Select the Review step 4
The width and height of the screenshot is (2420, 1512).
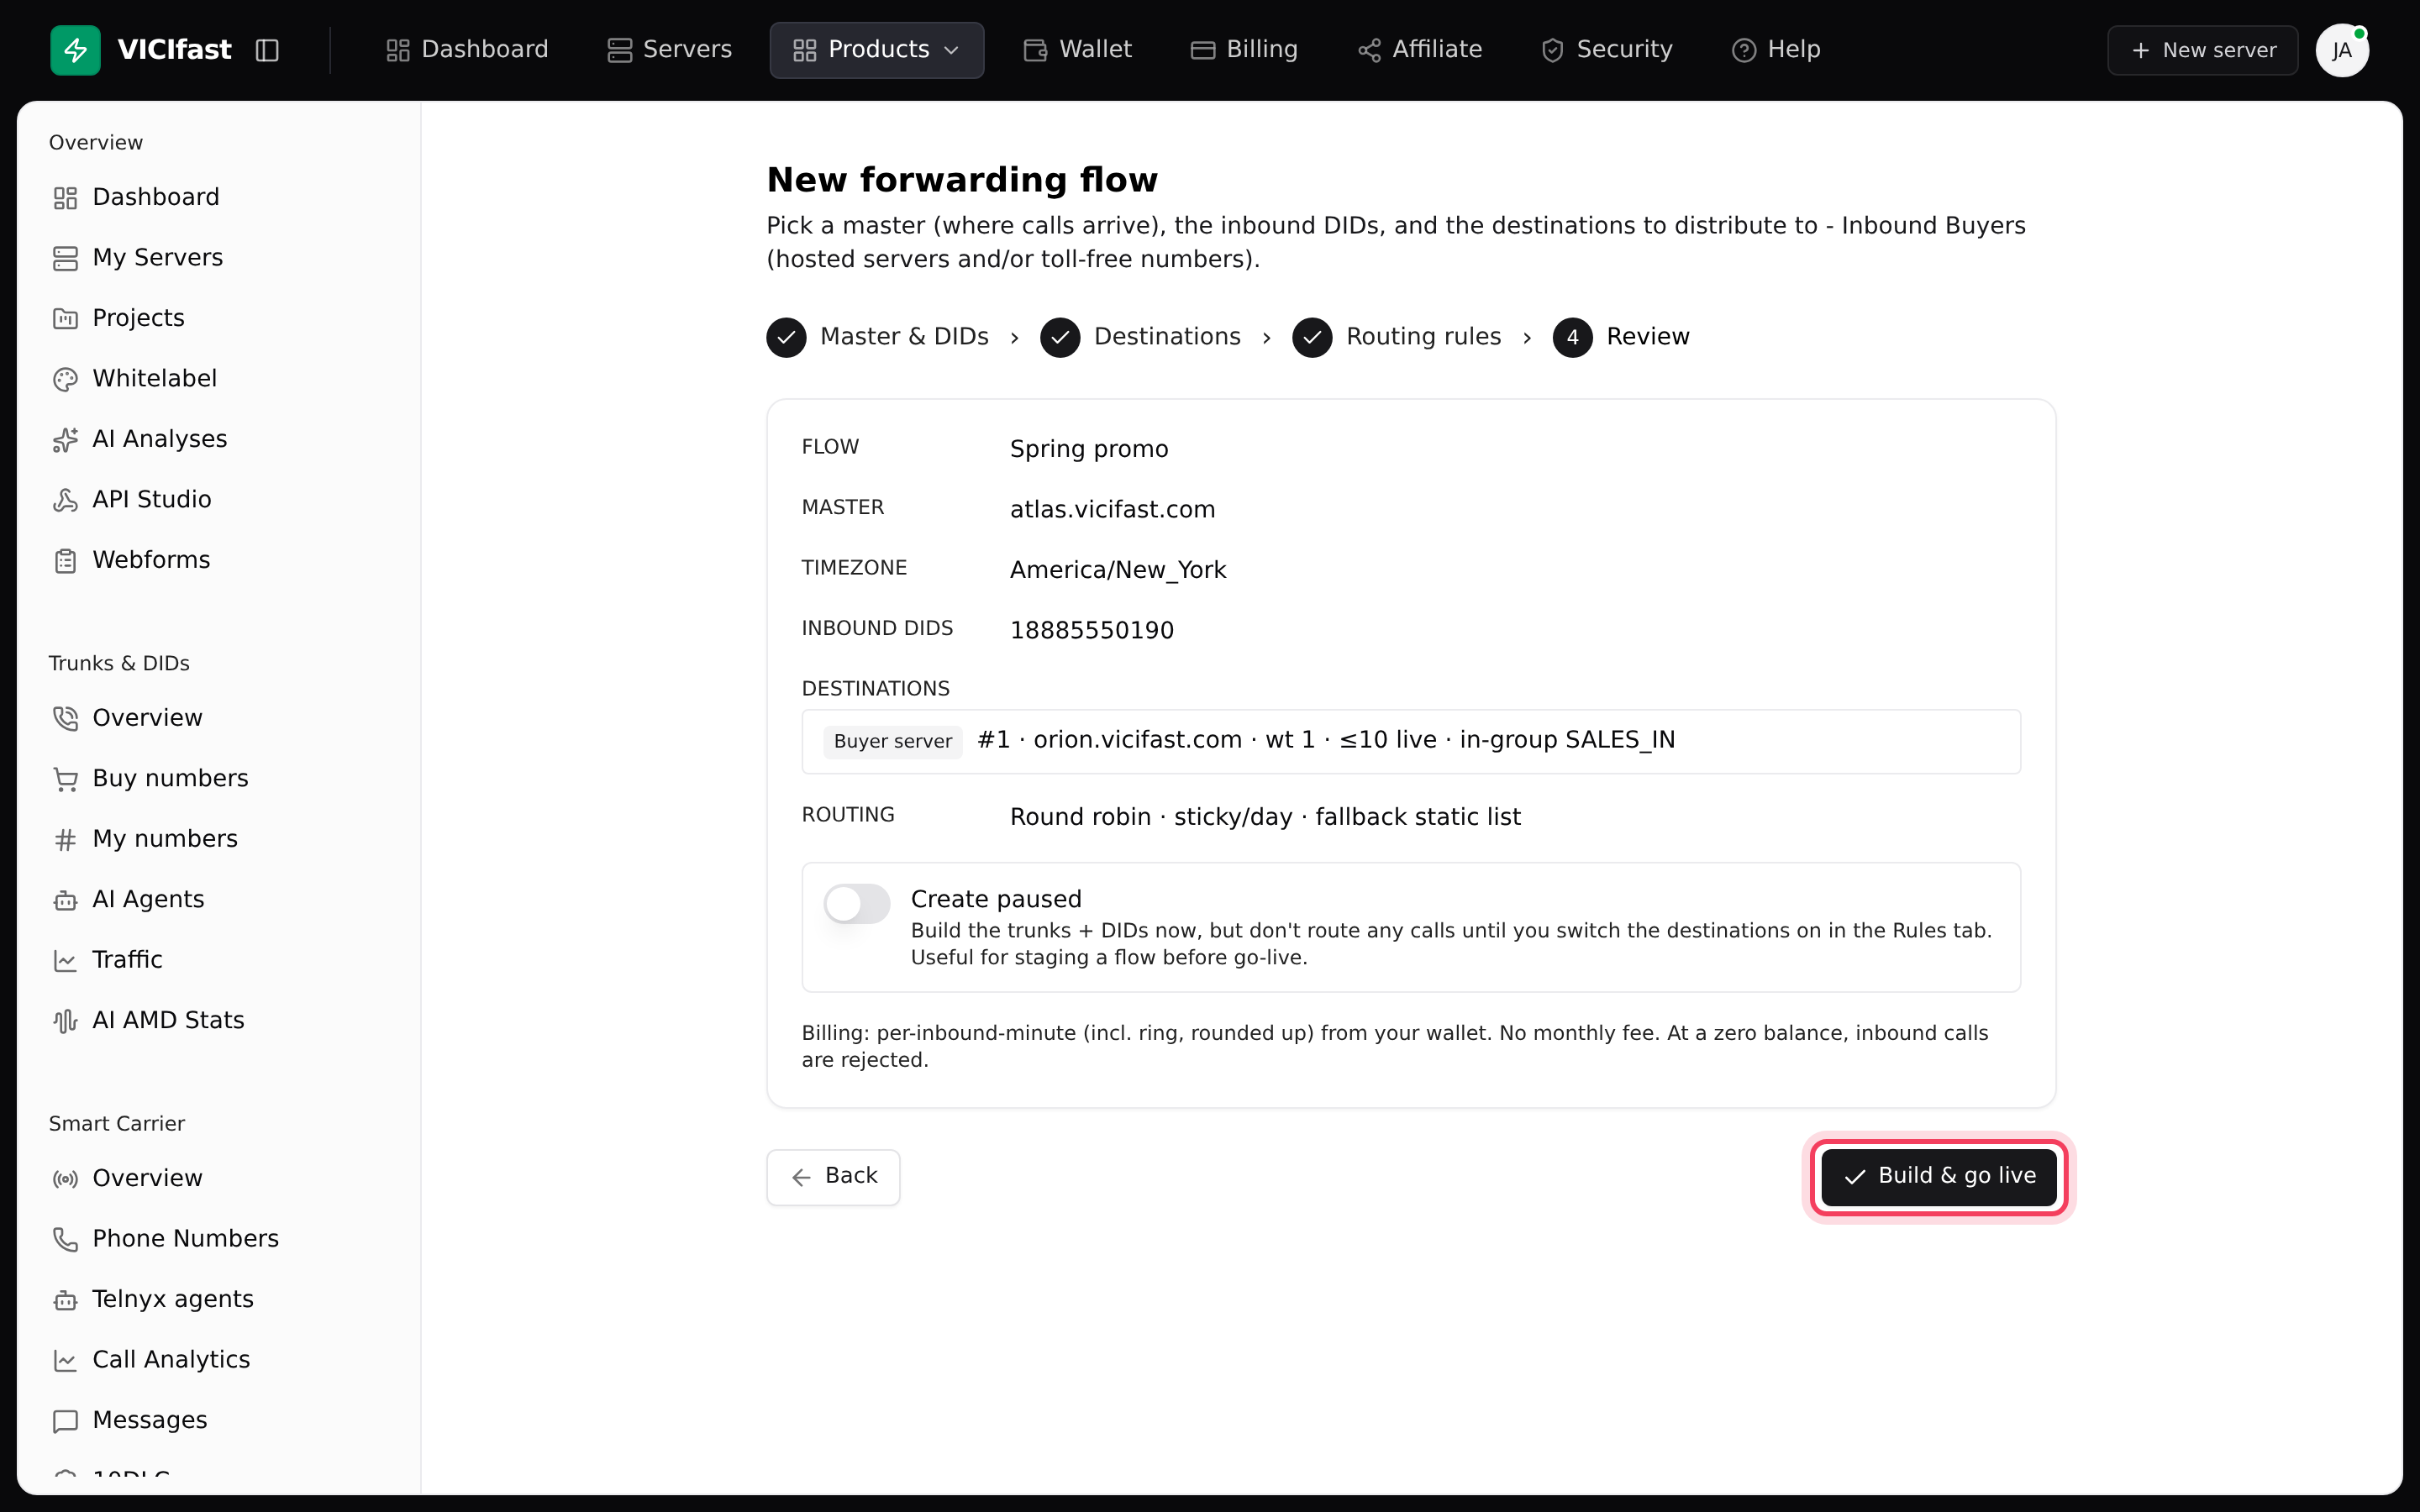(1621, 337)
